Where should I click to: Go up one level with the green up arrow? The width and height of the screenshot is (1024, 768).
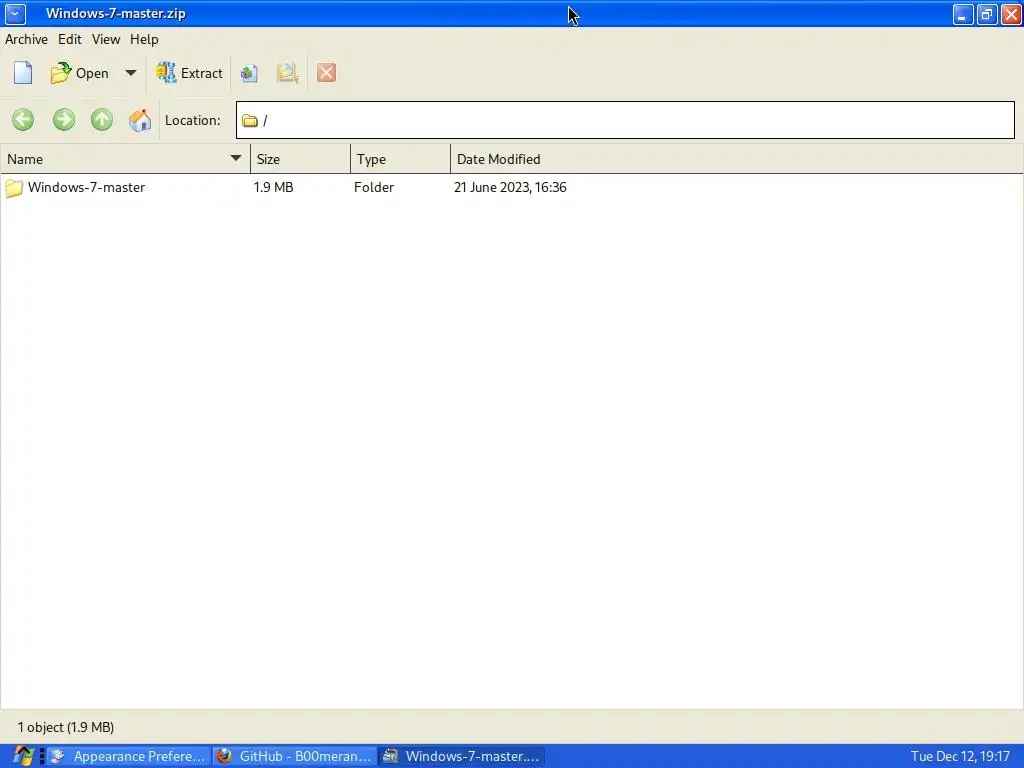(102, 120)
